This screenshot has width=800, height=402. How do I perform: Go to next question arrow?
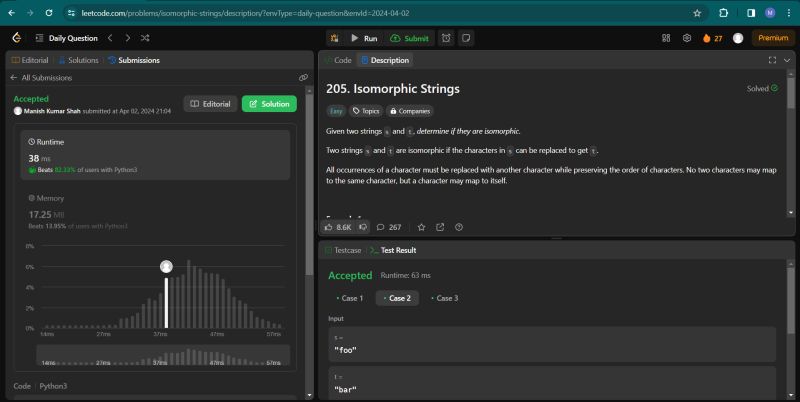(128, 38)
